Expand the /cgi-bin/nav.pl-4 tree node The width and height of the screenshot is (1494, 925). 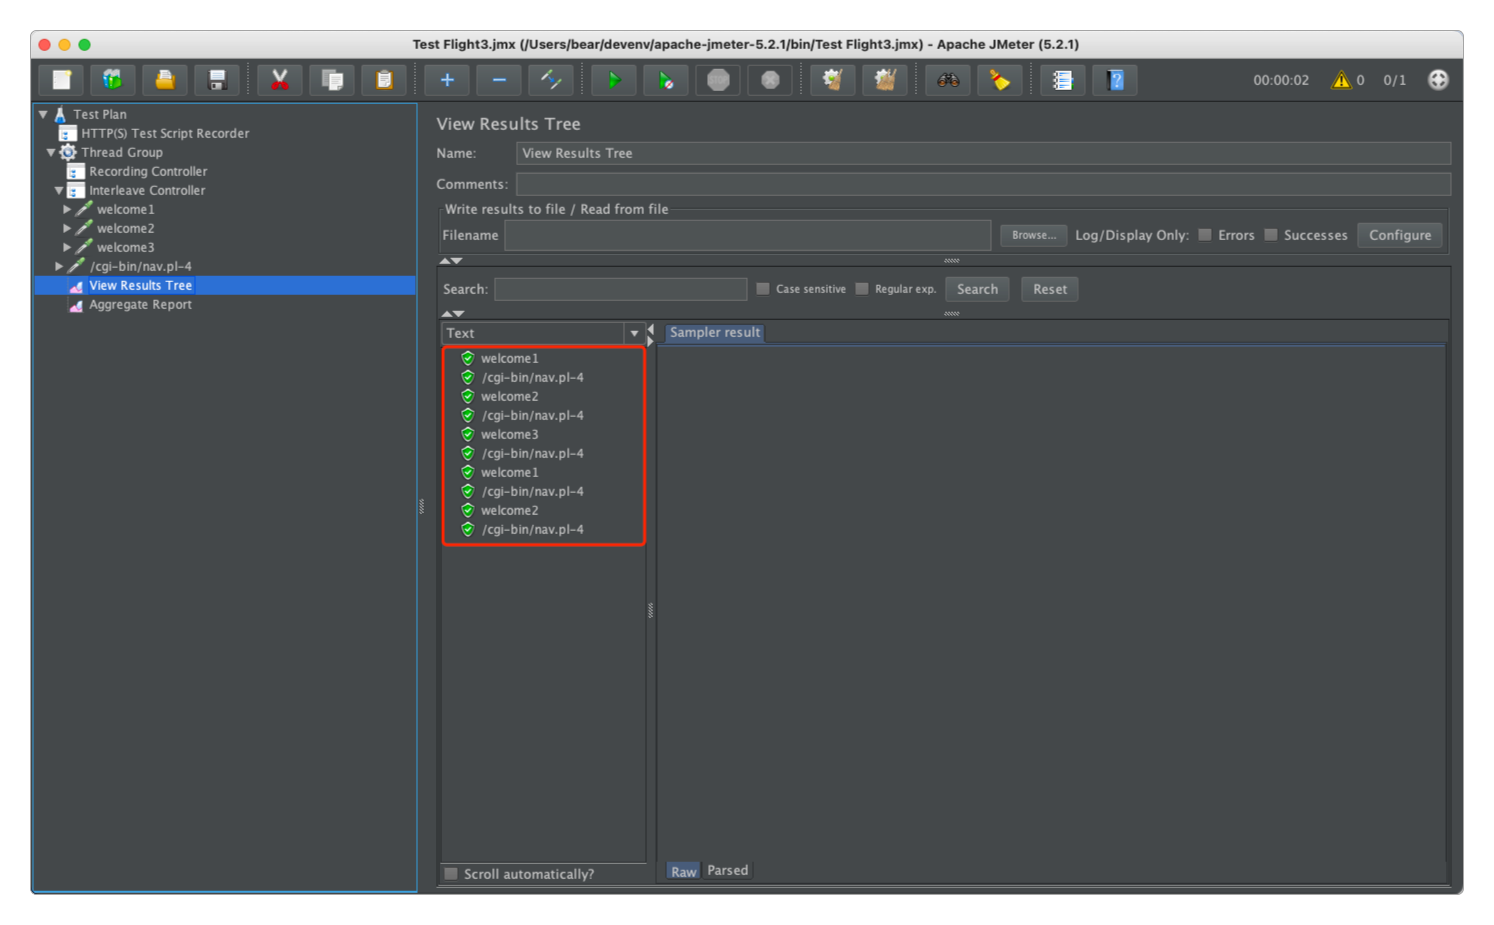[x=59, y=266]
